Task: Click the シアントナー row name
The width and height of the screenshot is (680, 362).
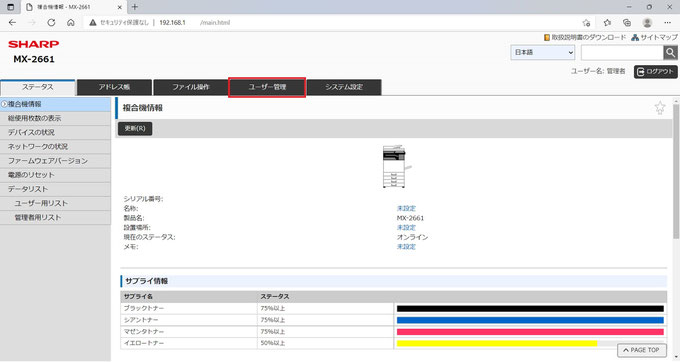Action: [x=141, y=320]
